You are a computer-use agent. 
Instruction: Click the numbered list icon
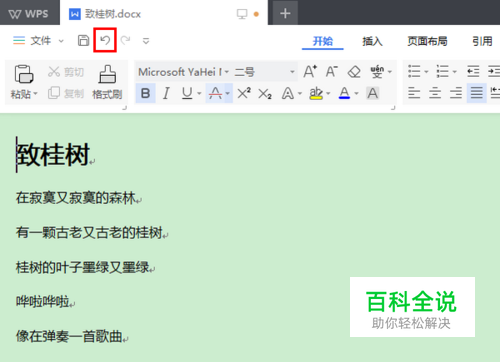pyautogui.click(x=443, y=71)
